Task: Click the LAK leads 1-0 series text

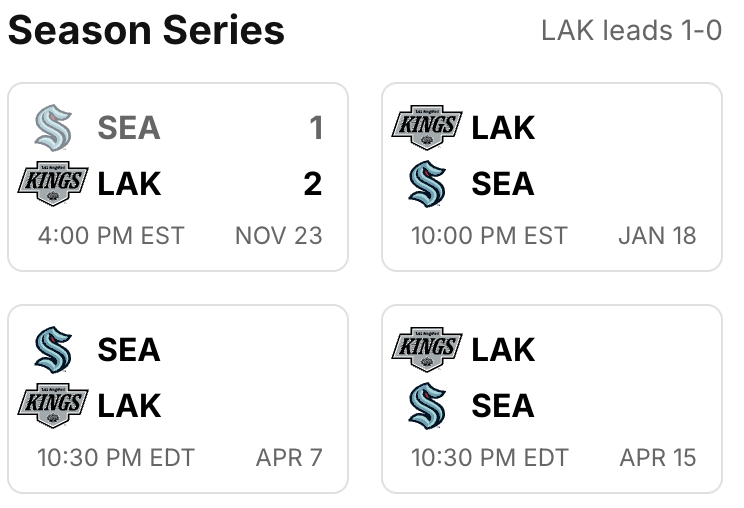Action: pos(632,30)
